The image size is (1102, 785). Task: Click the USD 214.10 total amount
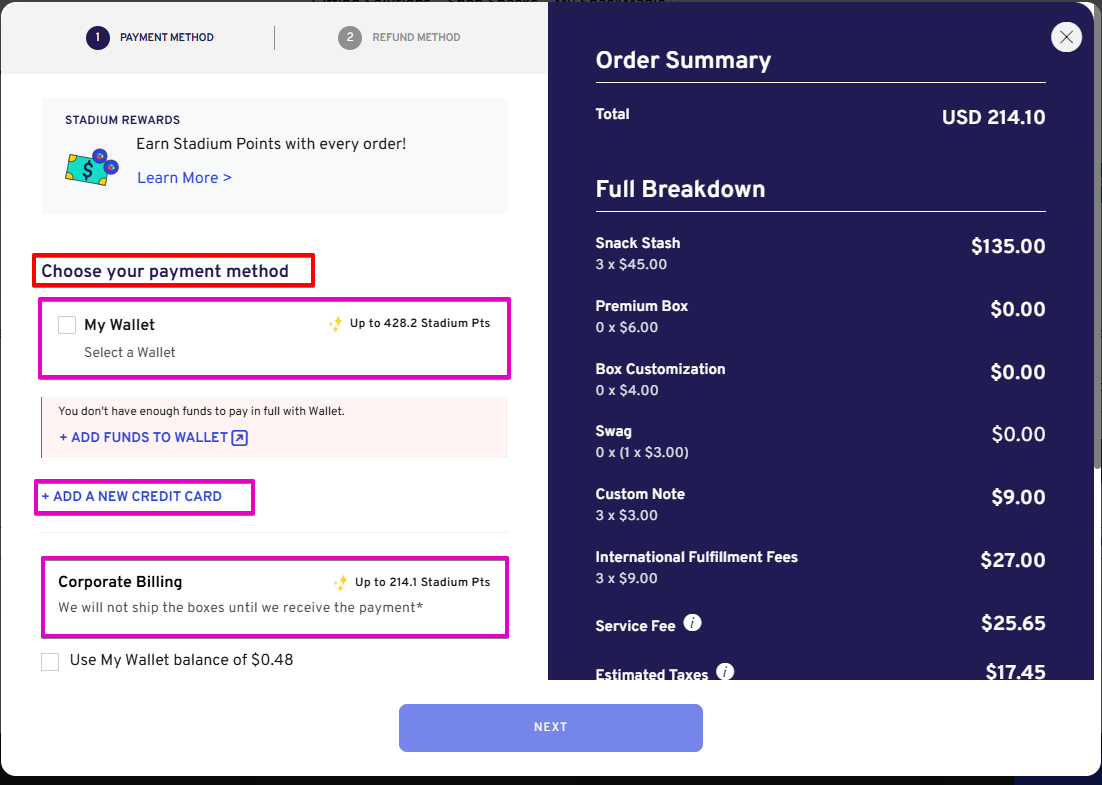(993, 118)
